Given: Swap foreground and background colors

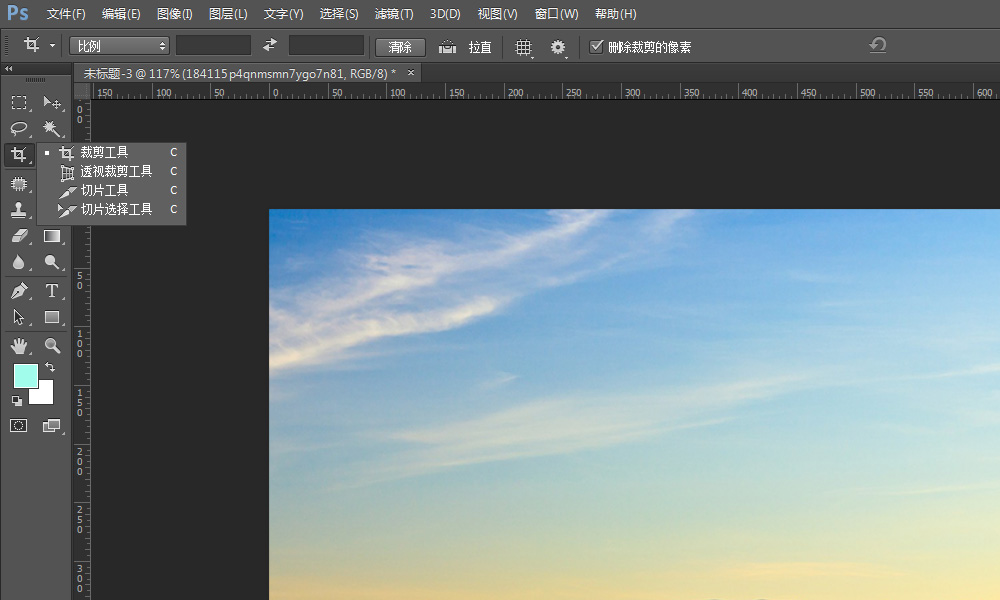Looking at the screenshot, I should pyautogui.click(x=50, y=368).
